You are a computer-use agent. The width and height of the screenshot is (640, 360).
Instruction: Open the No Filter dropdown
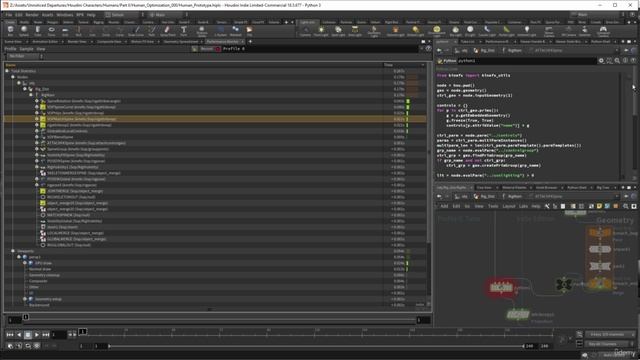click(x=24, y=56)
